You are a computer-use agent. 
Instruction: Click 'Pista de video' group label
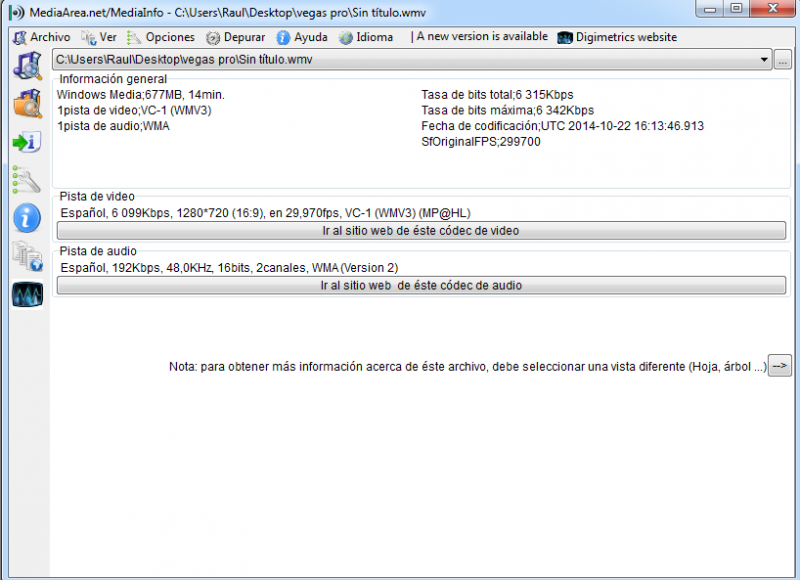[97, 196]
